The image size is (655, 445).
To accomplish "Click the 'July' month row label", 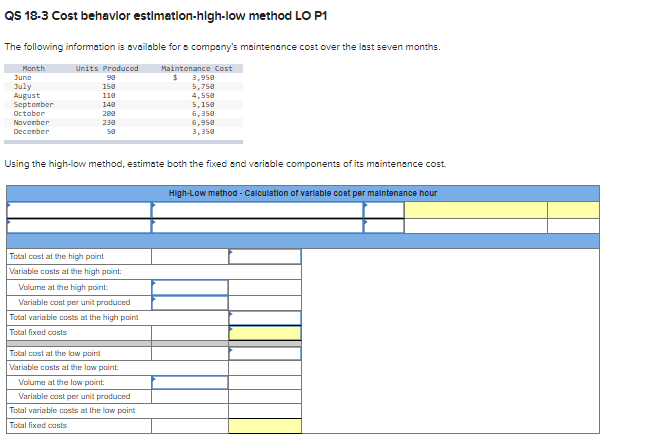I will [23, 86].
